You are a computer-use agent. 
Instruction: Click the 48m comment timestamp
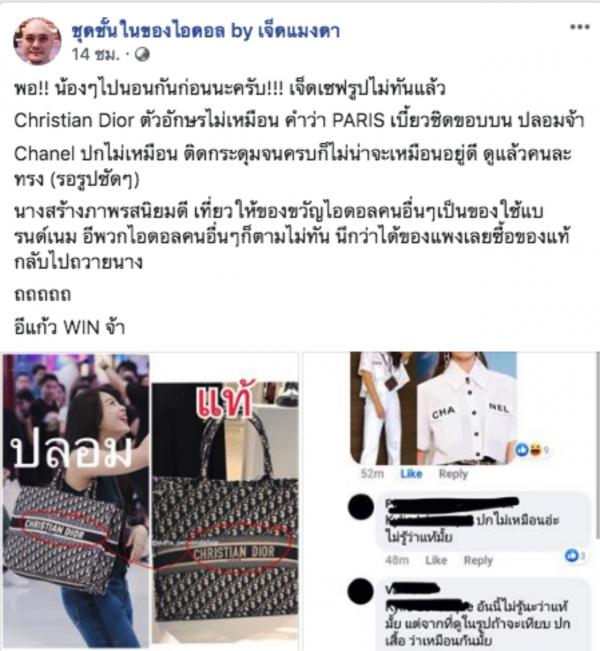point(397,560)
